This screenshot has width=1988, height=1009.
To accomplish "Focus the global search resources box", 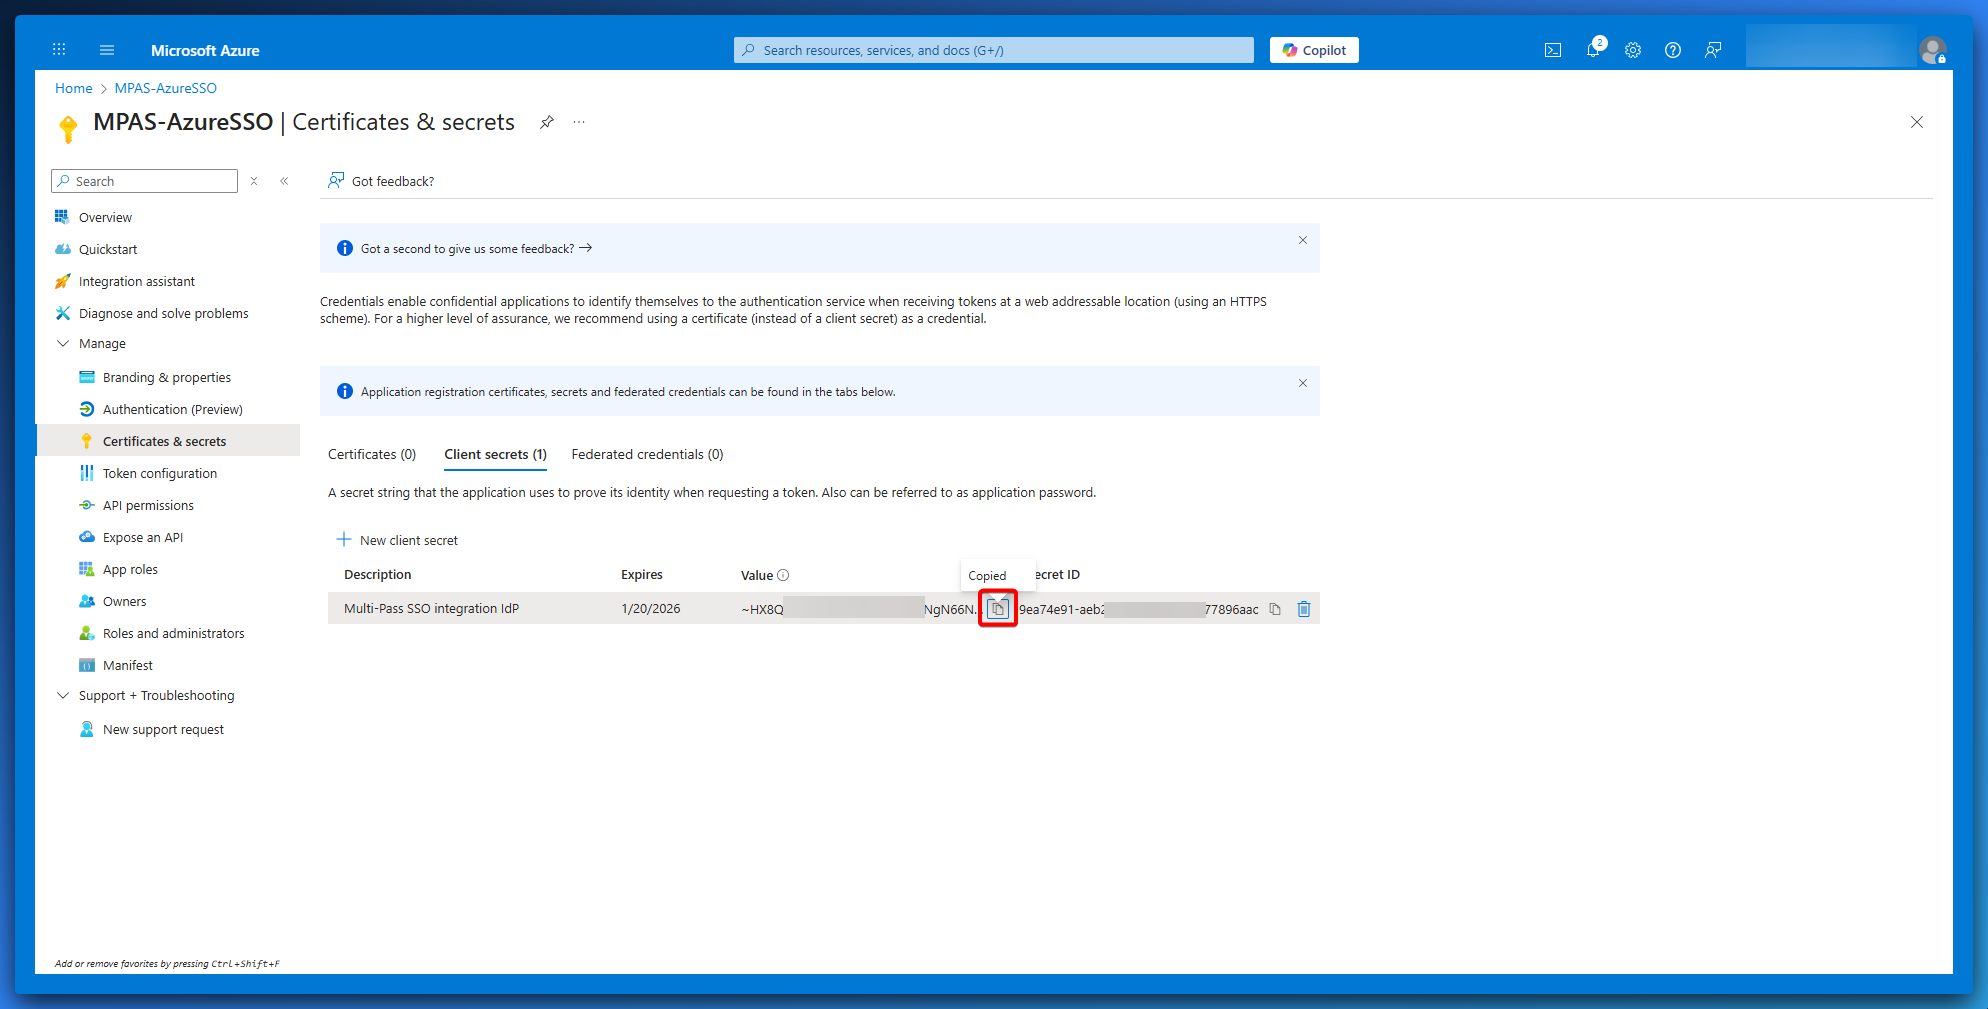I will (x=993, y=50).
